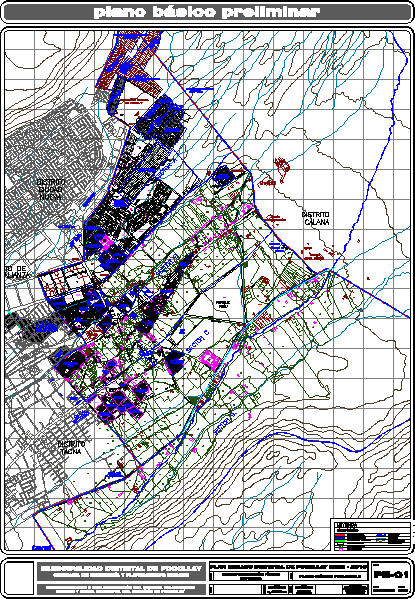Click the legend box title

(x=346, y=525)
